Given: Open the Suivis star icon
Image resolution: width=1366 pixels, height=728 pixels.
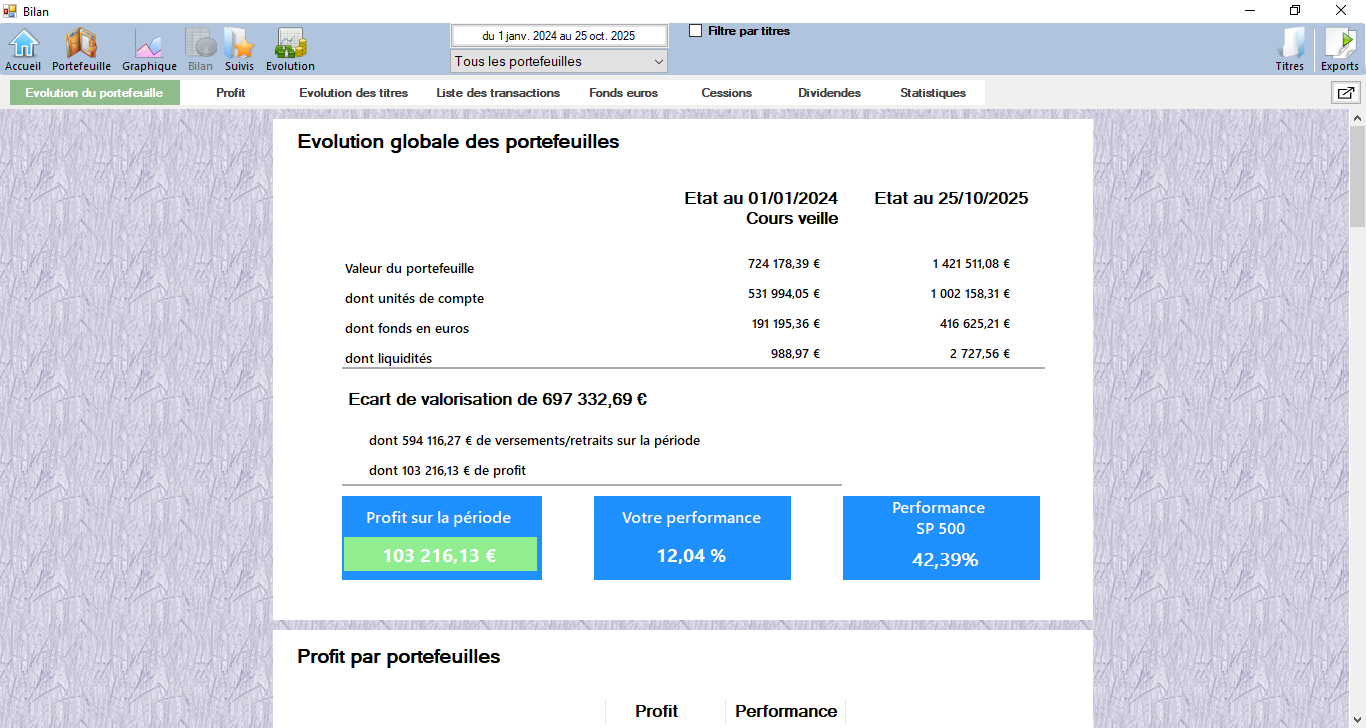Looking at the screenshot, I should (239, 46).
